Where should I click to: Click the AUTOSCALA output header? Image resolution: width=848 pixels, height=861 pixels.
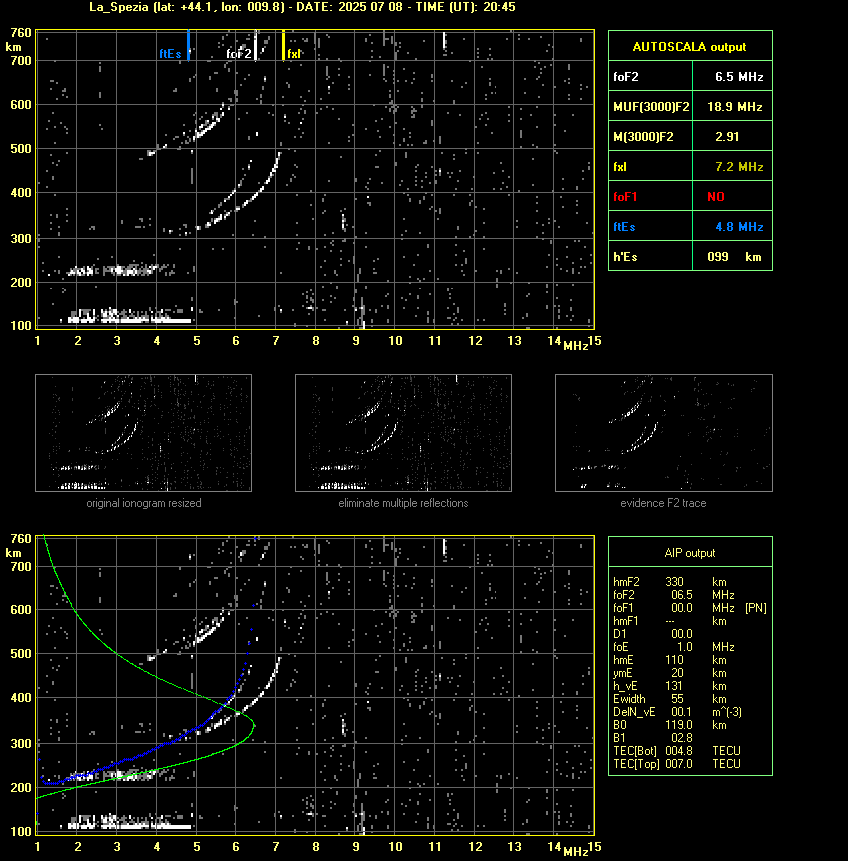click(x=689, y=47)
